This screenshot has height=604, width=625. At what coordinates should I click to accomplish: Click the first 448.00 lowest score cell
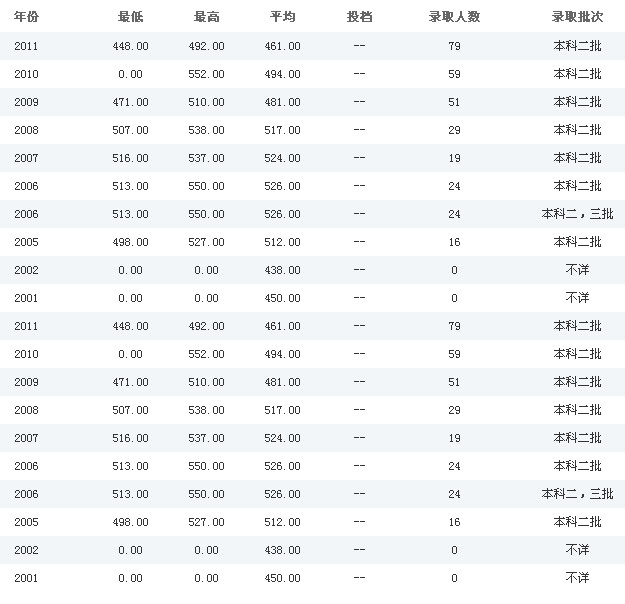pos(131,46)
